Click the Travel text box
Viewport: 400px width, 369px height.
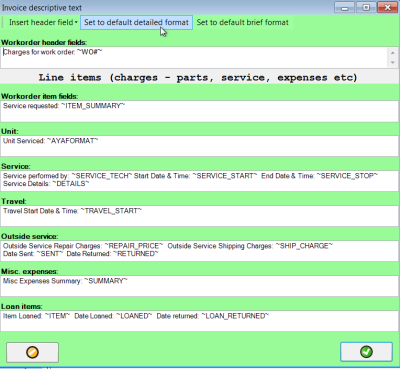click(199, 216)
